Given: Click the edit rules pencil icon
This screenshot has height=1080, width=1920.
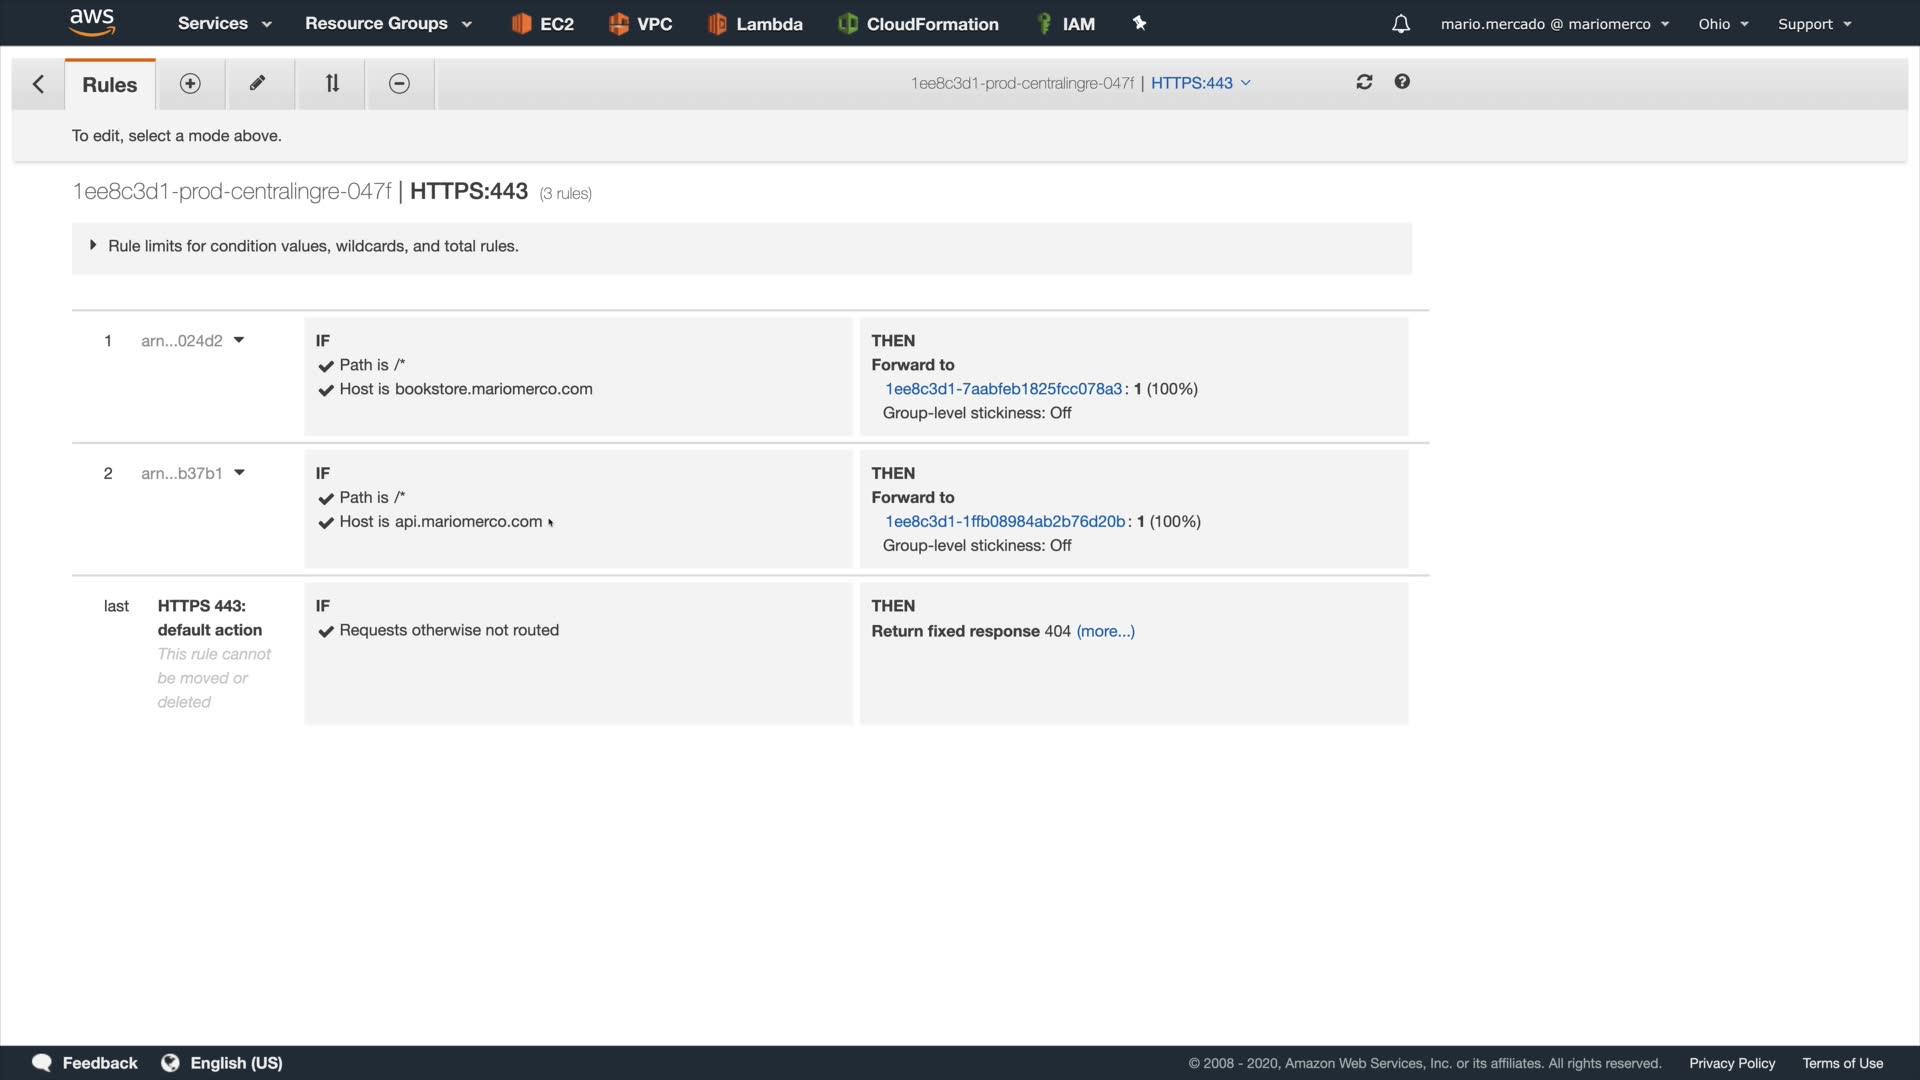Looking at the screenshot, I should coord(258,84).
